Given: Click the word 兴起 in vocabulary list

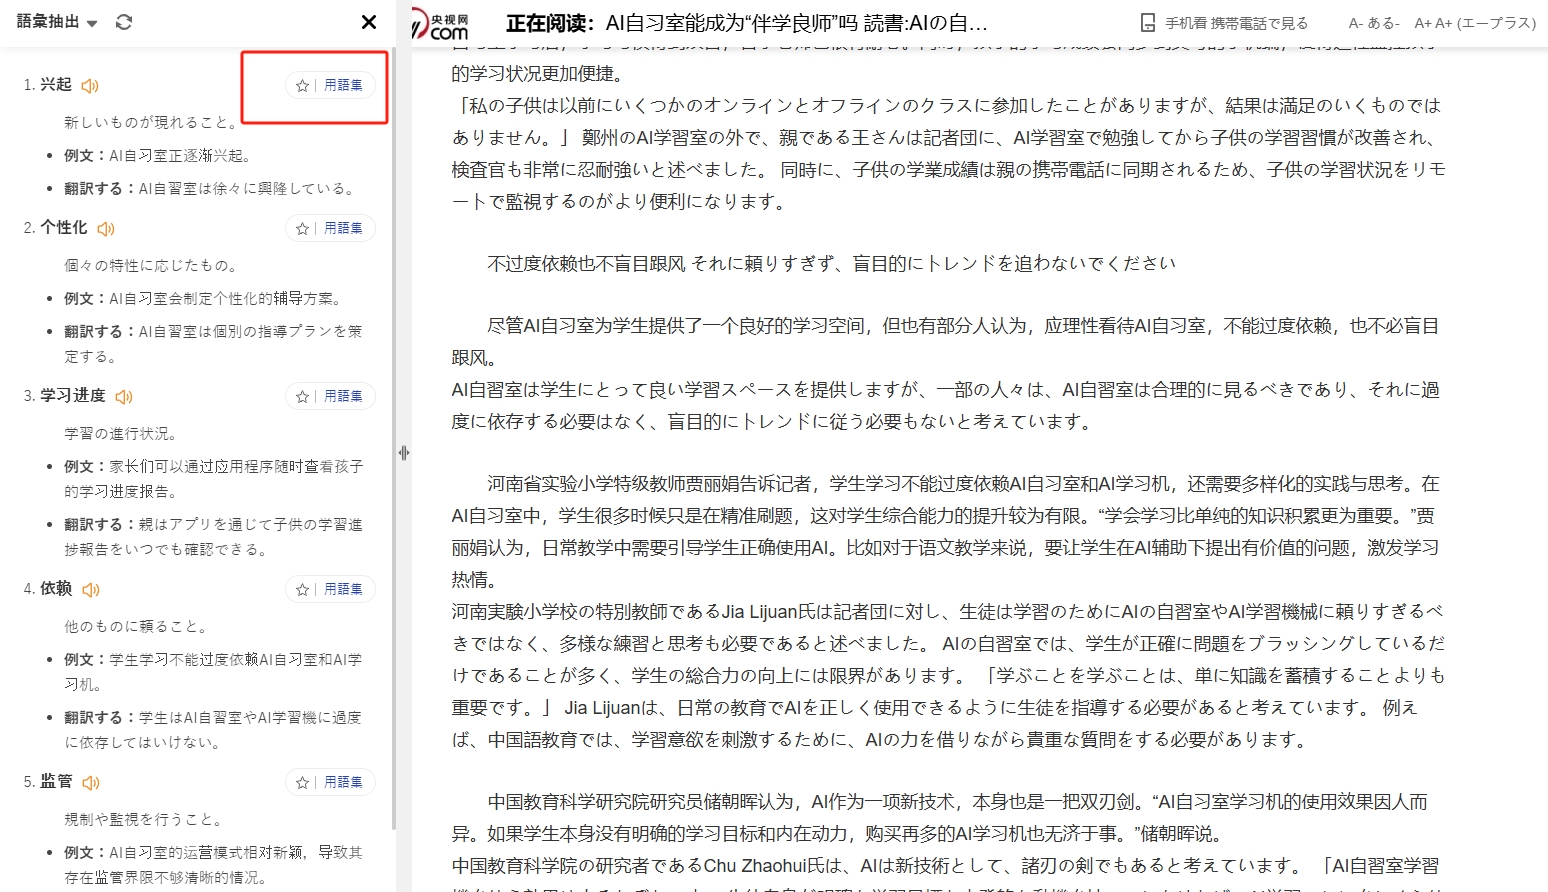Looking at the screenshot, I should click(x=56, y=85).
